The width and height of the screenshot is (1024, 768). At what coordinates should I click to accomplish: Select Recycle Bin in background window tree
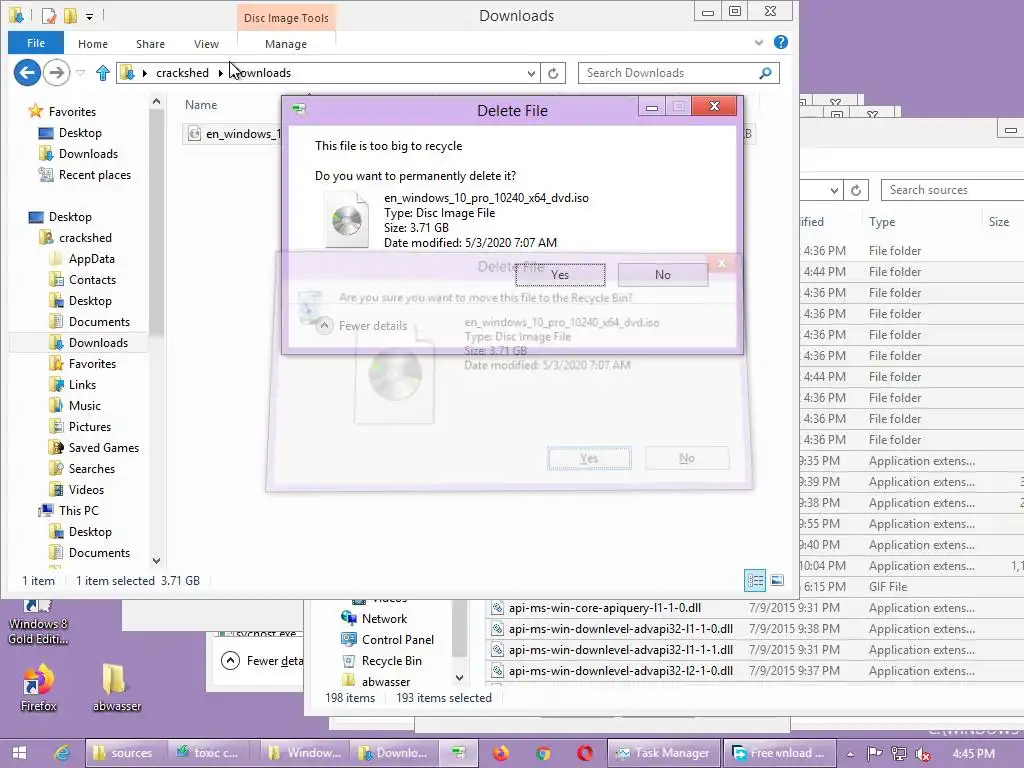pyautogui.click(x=383, y=661)
